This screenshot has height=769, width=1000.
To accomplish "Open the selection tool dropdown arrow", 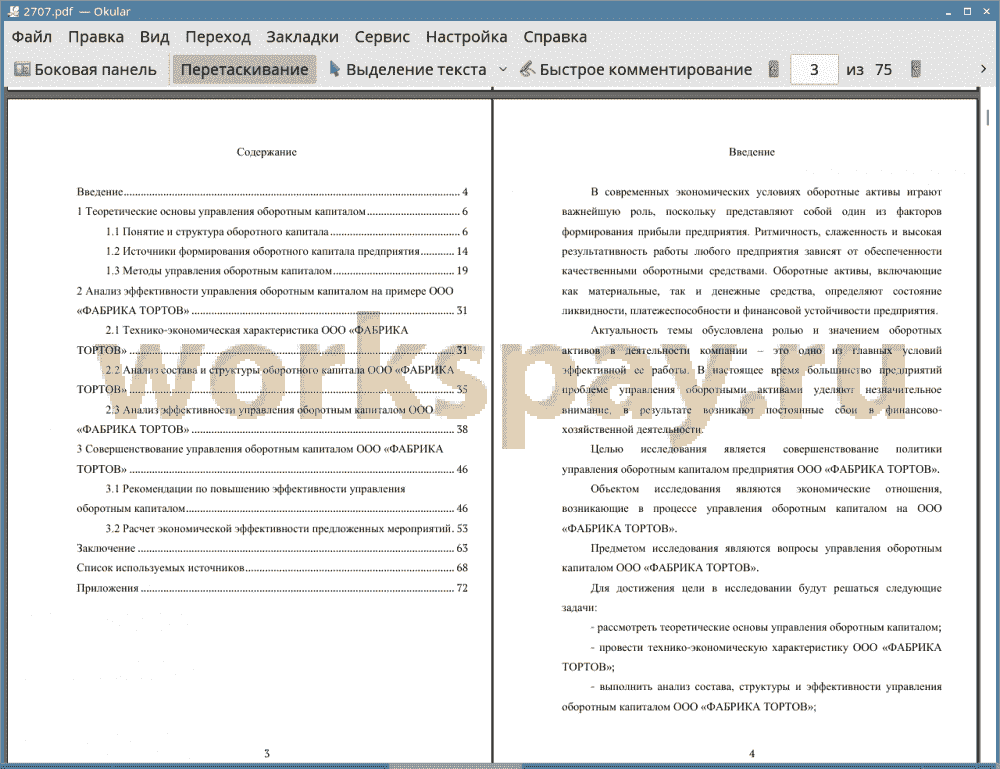I will (x=503, y=70).
